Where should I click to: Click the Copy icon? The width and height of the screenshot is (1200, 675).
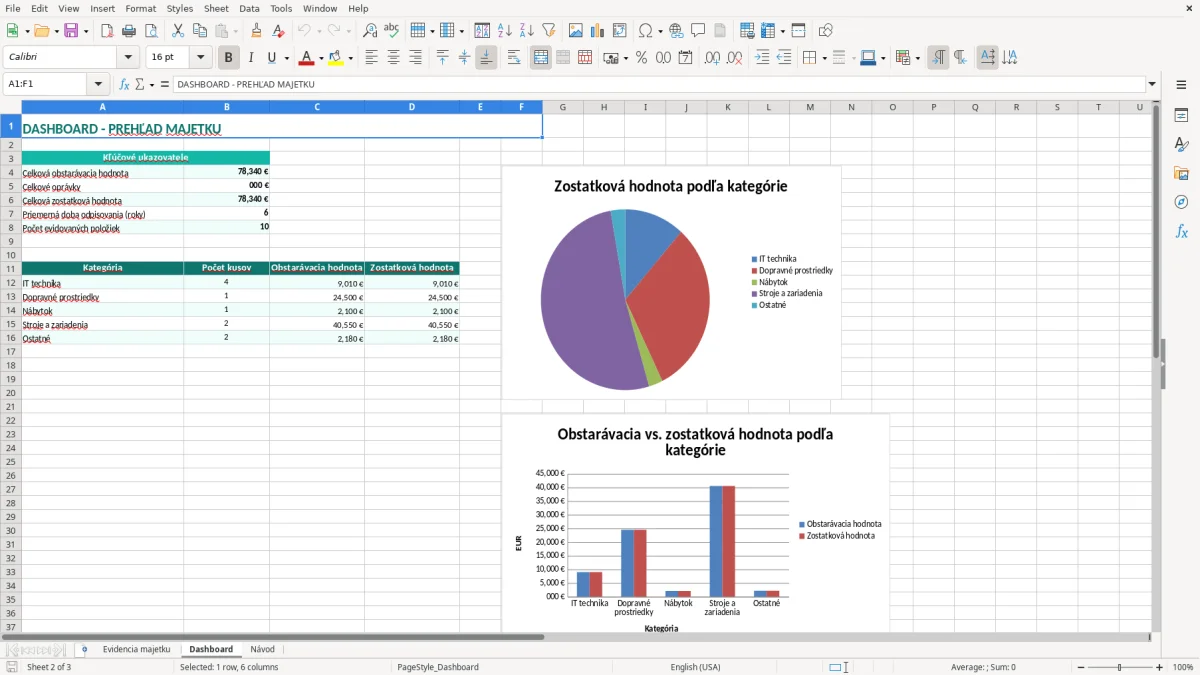coord(200,31)
